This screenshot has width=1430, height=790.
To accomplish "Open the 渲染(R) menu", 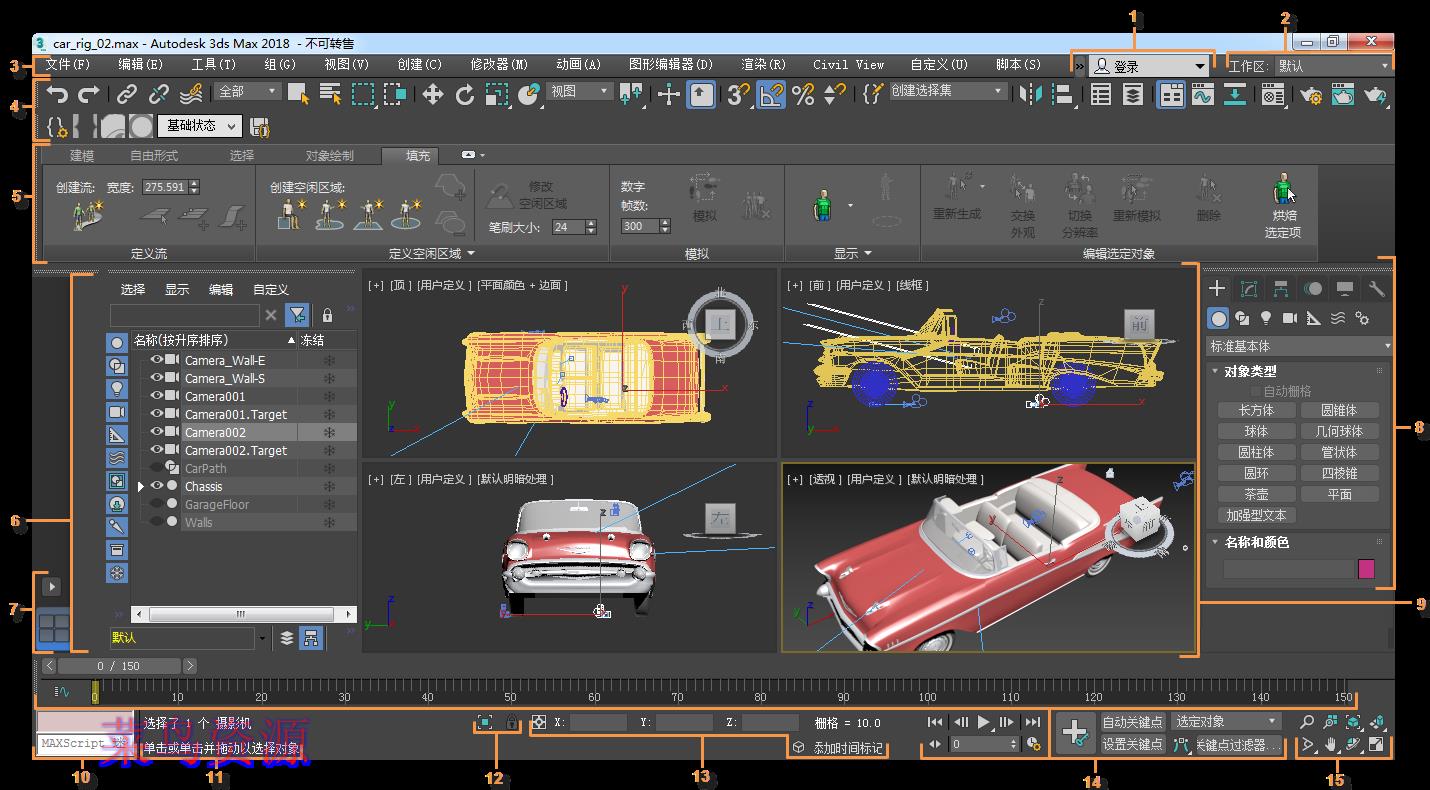I will point(761,64).
